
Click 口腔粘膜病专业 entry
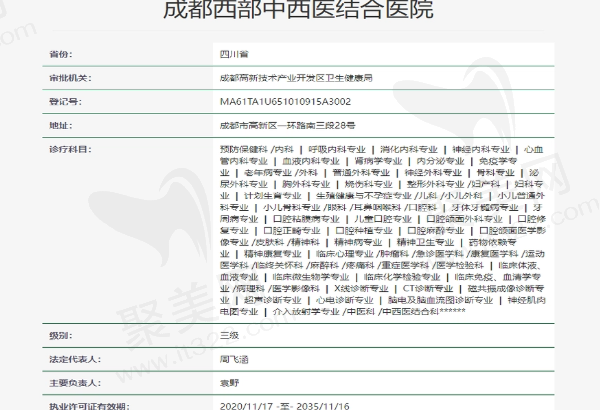point(306,219)
